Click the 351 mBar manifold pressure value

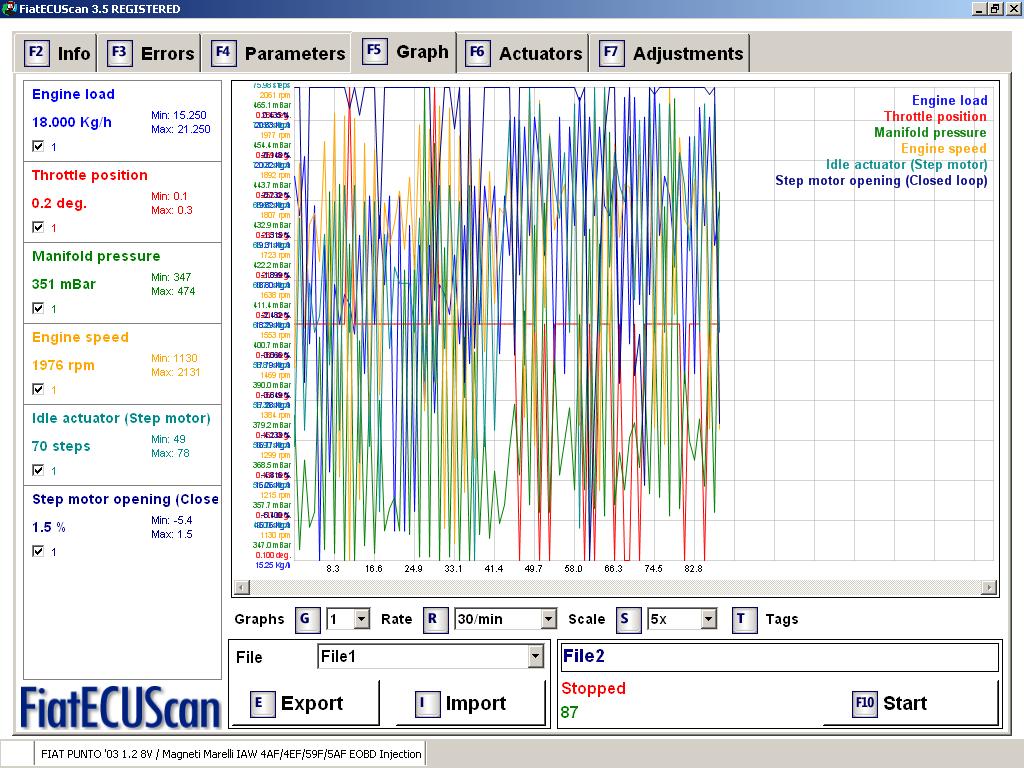click(63, 284)
